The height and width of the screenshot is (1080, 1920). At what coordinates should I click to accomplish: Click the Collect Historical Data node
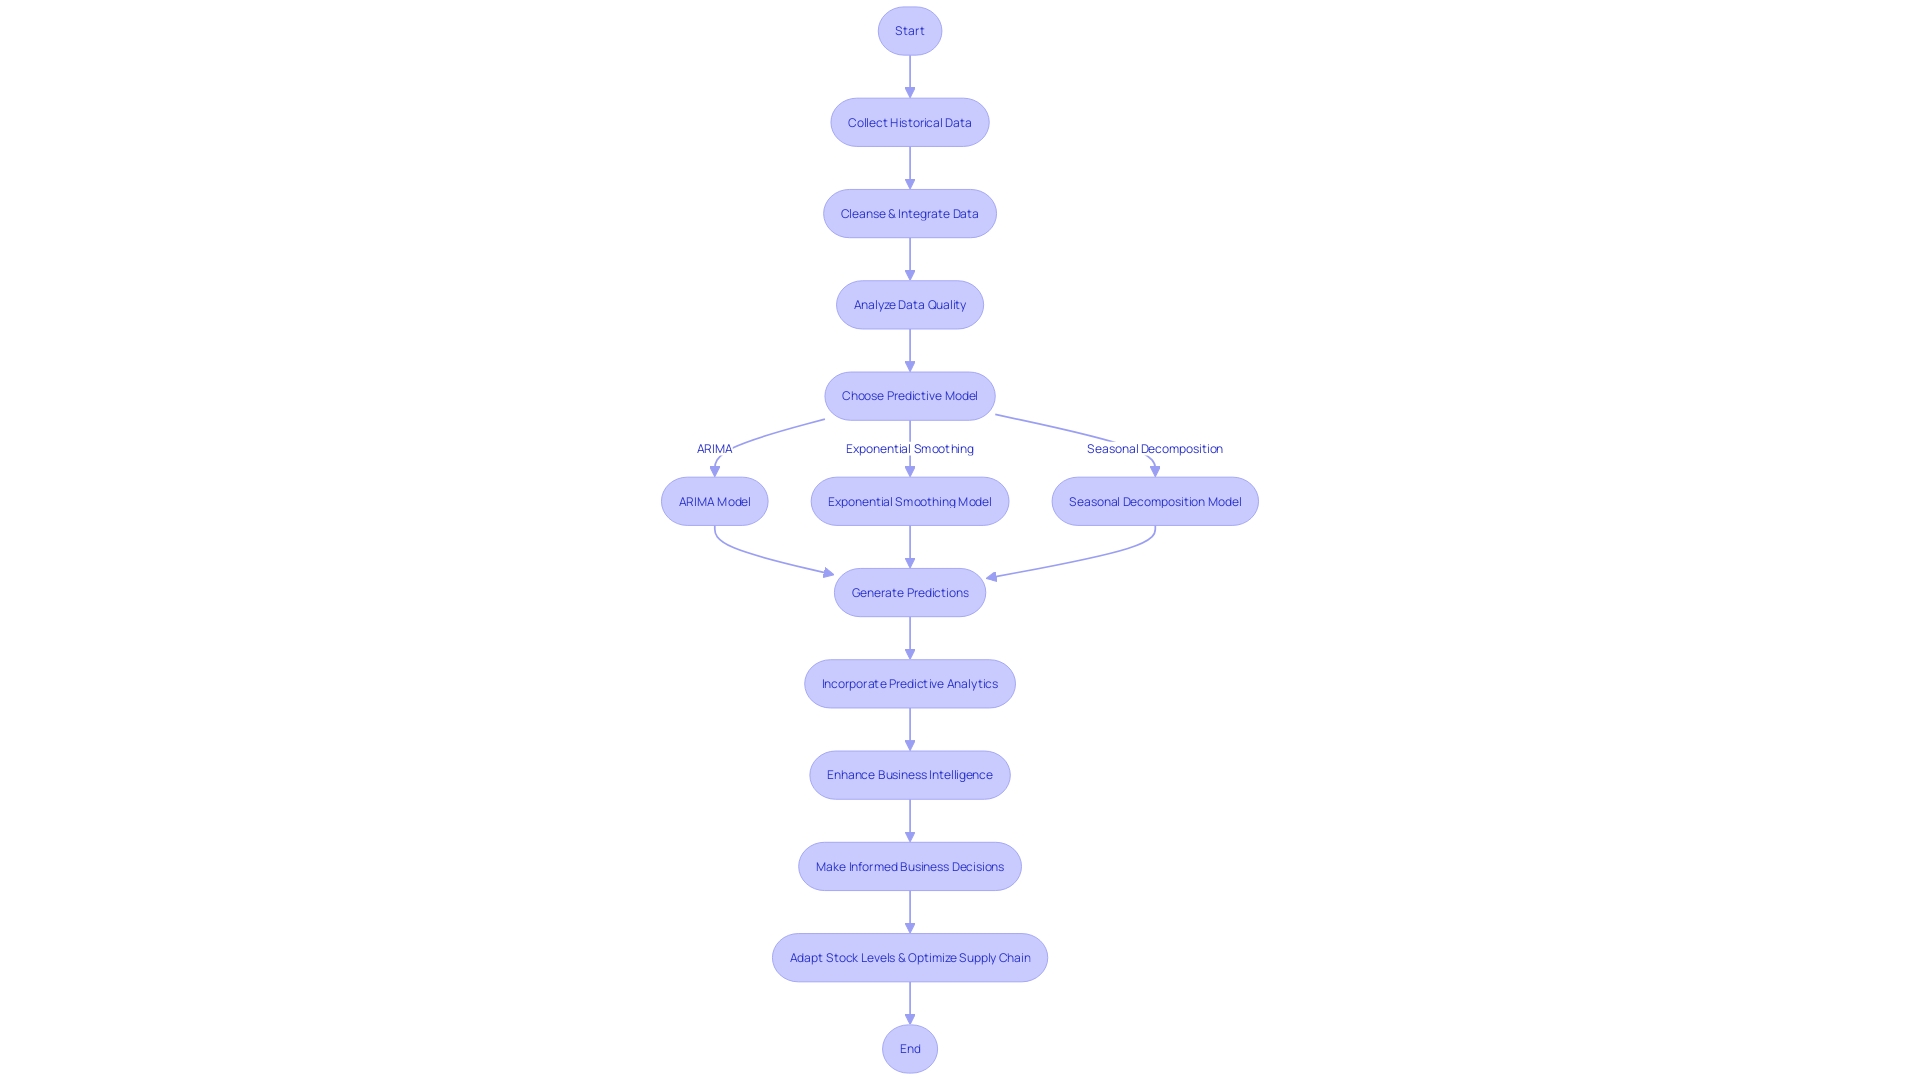point(910,123)
